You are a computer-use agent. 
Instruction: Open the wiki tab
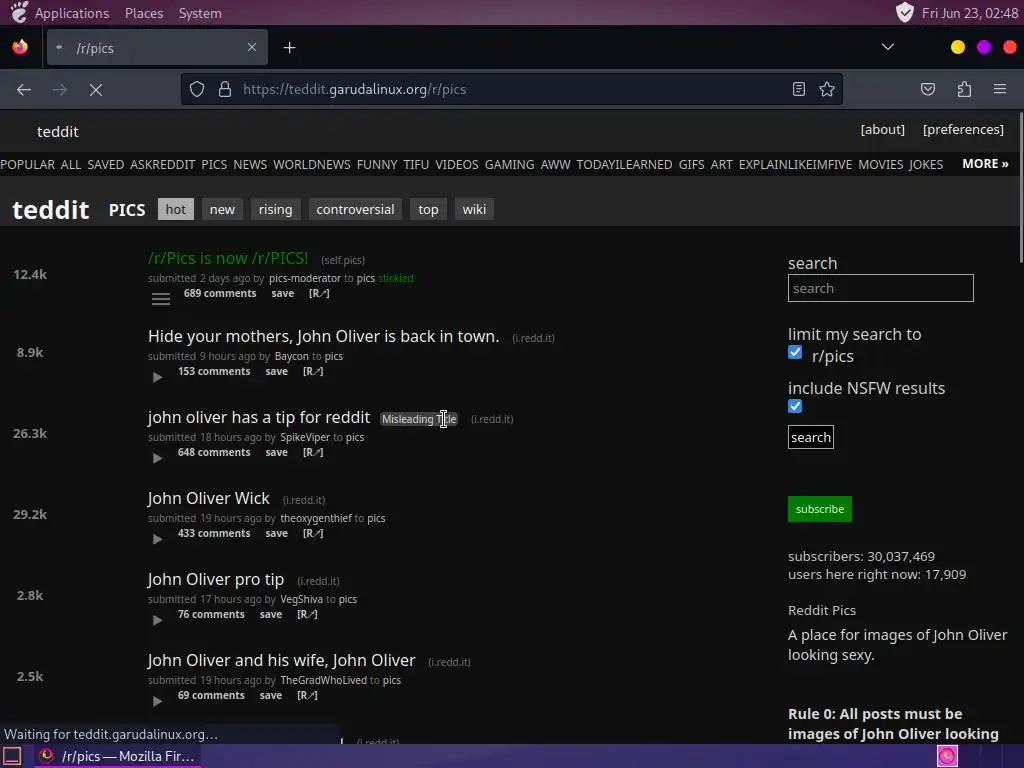[474, 209]
